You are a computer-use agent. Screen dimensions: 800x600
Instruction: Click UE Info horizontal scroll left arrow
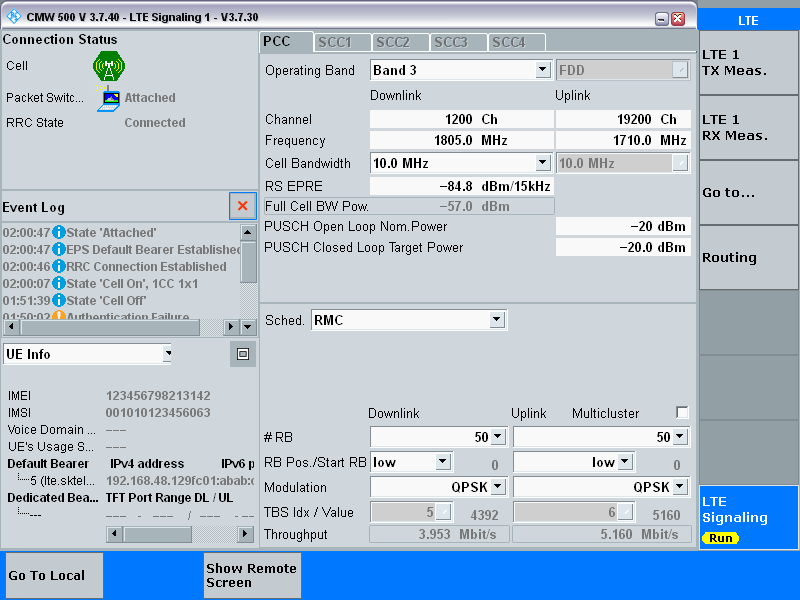point(114,534)
